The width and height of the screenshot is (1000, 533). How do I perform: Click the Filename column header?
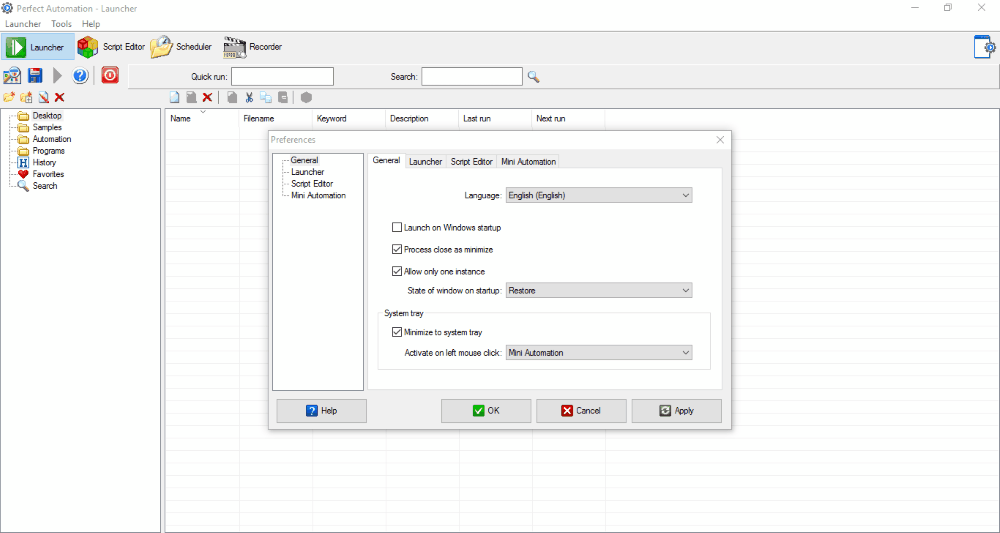[x=276, y=119]
